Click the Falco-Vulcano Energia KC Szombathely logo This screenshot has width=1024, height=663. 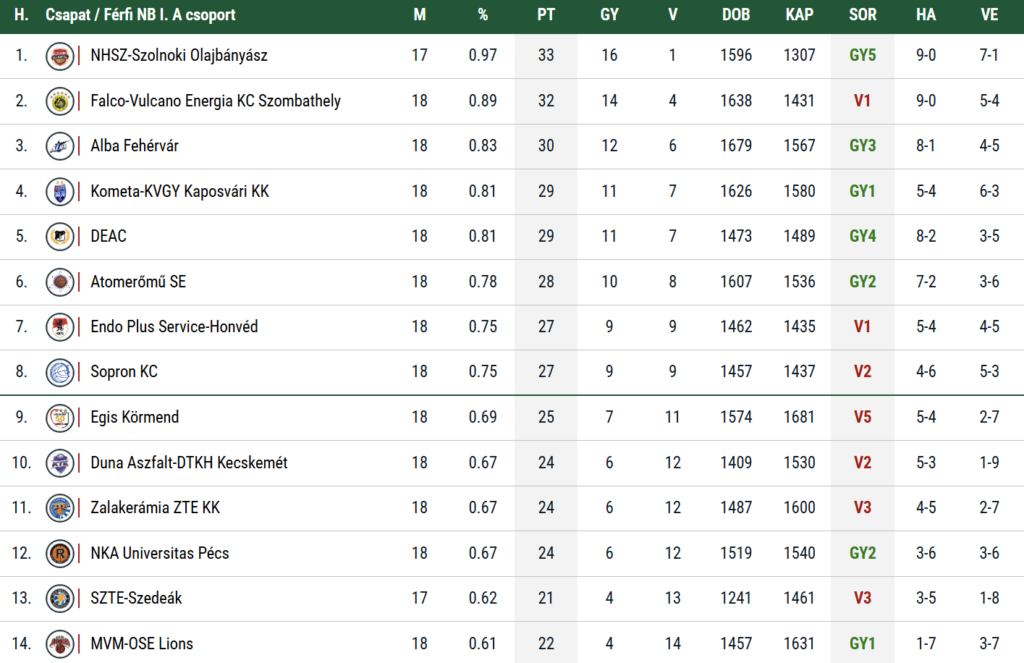pos(60,101)
